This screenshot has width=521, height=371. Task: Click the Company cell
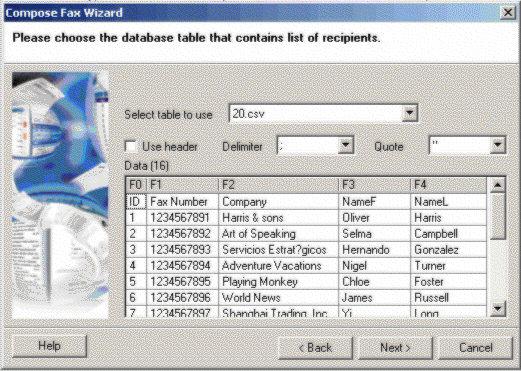278,202
